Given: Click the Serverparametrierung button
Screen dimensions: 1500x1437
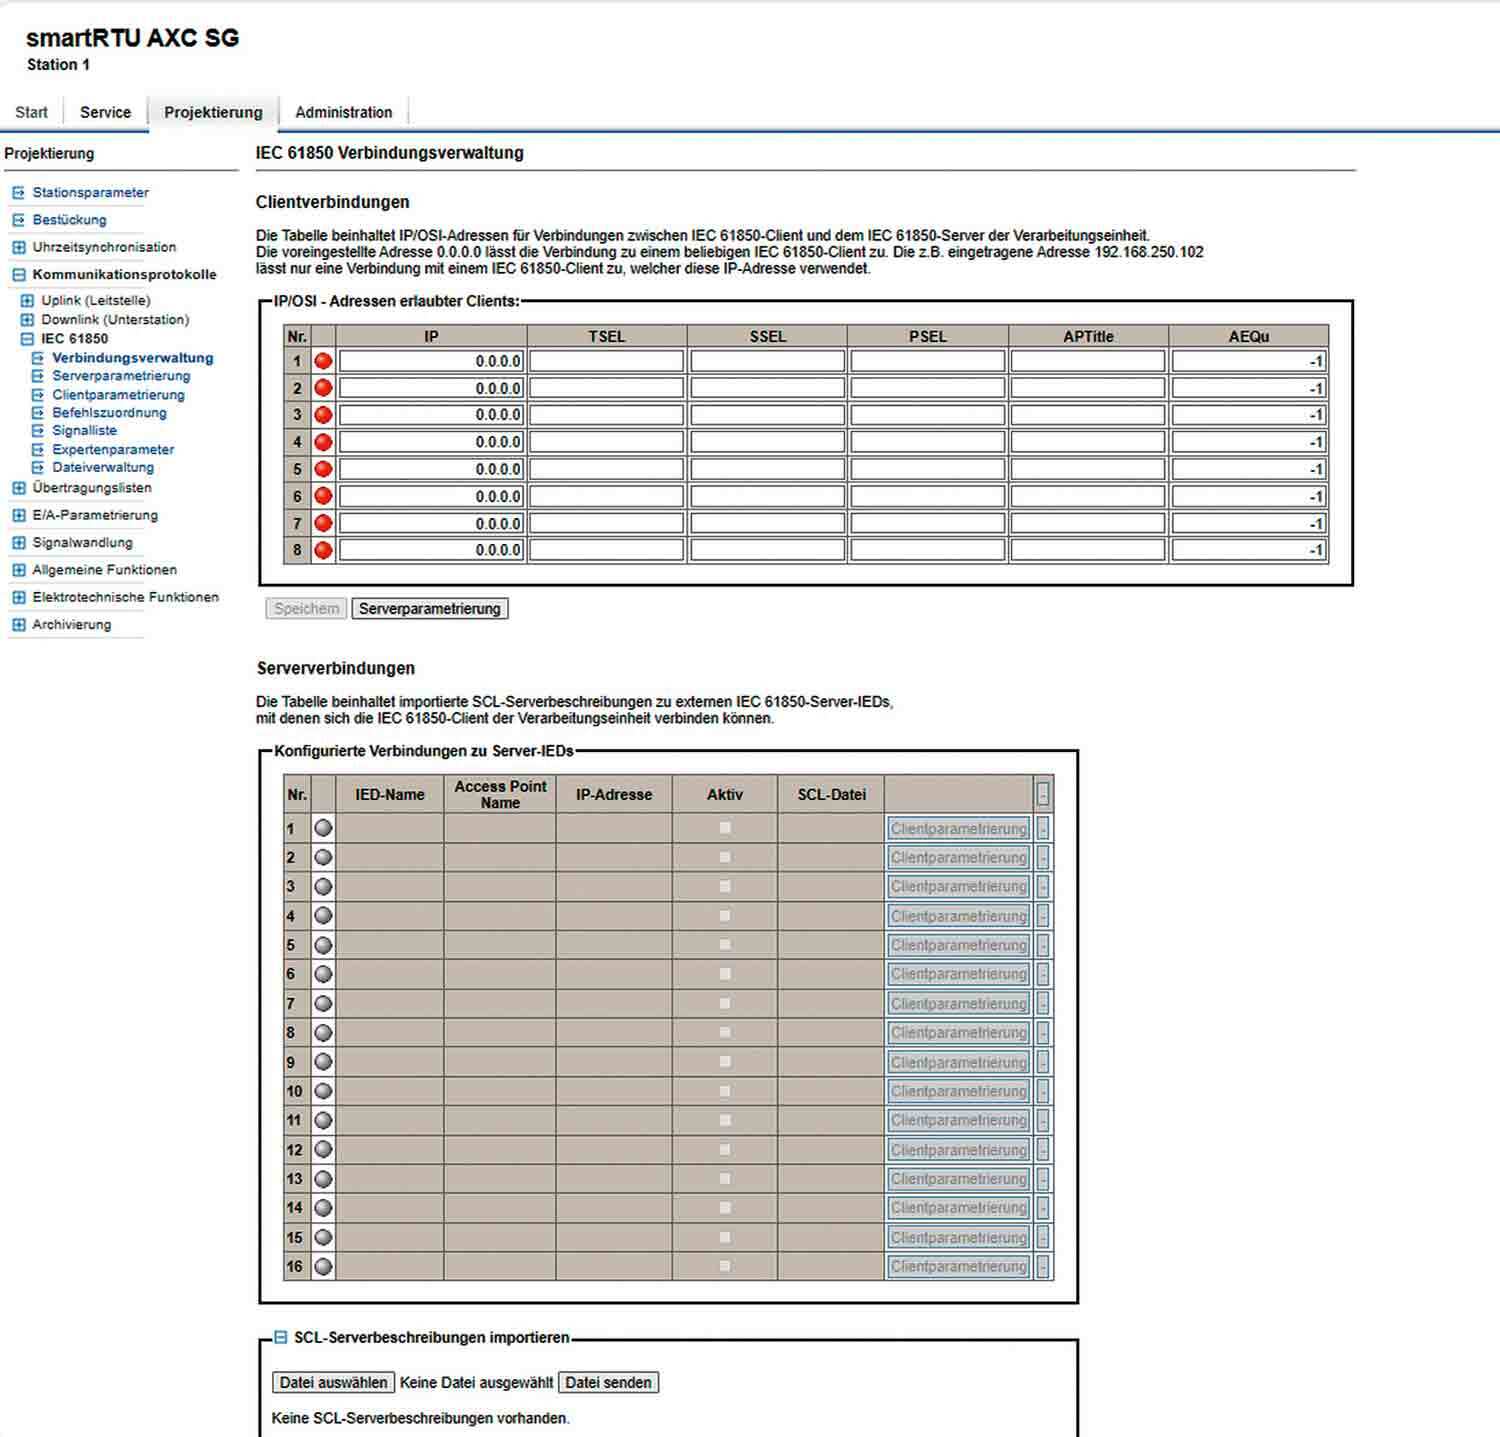Looking at the screenshot, I should pos(429,609).
